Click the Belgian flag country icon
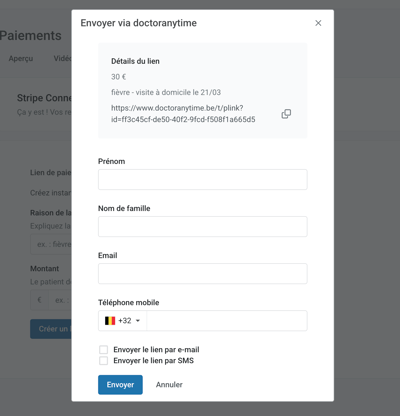The height and width of the screenshot is (416, 400). [x=110, y=321]
